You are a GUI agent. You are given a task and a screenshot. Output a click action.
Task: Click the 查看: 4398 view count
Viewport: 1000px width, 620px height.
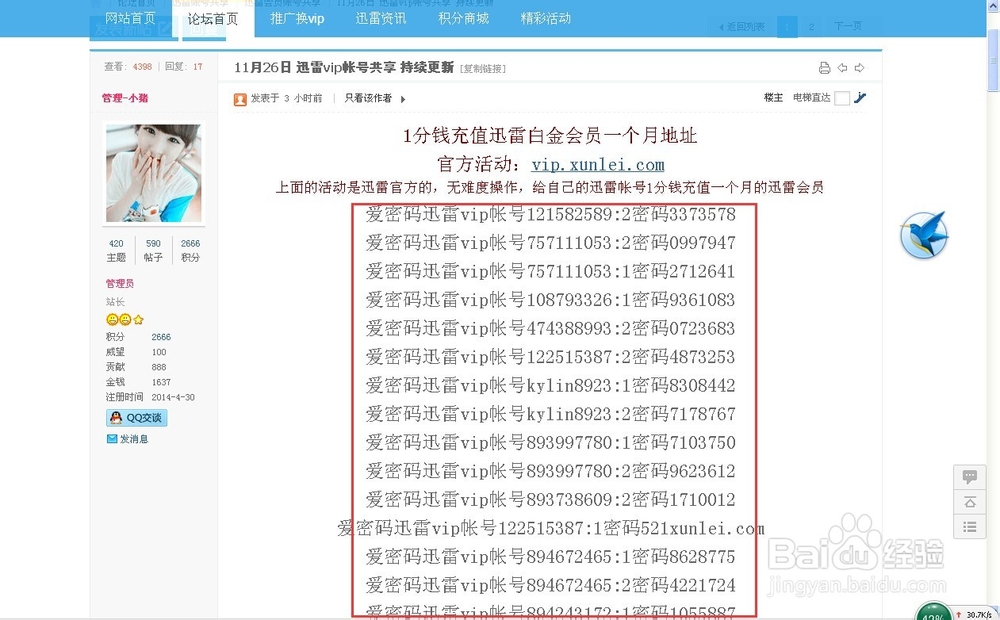[x=128, y=66]
